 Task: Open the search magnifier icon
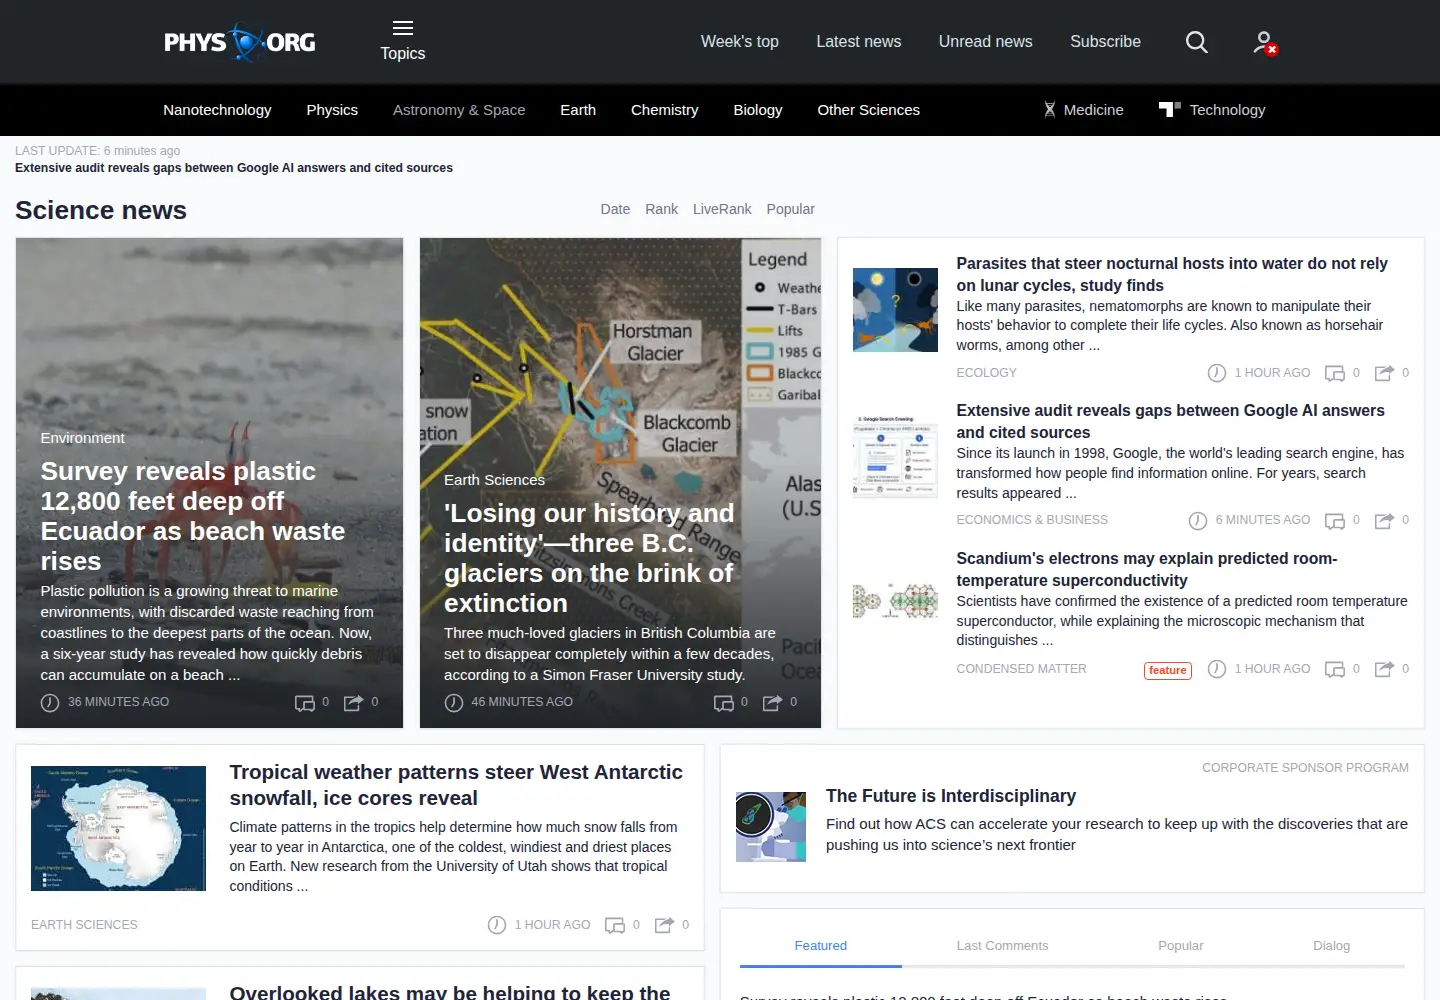[x=1196, y=42]
